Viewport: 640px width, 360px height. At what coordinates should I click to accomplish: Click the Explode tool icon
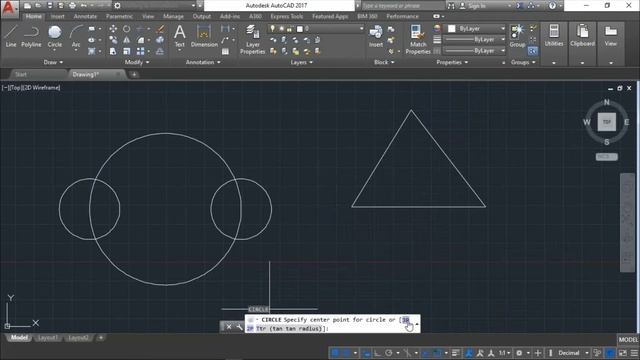[160, 40]
